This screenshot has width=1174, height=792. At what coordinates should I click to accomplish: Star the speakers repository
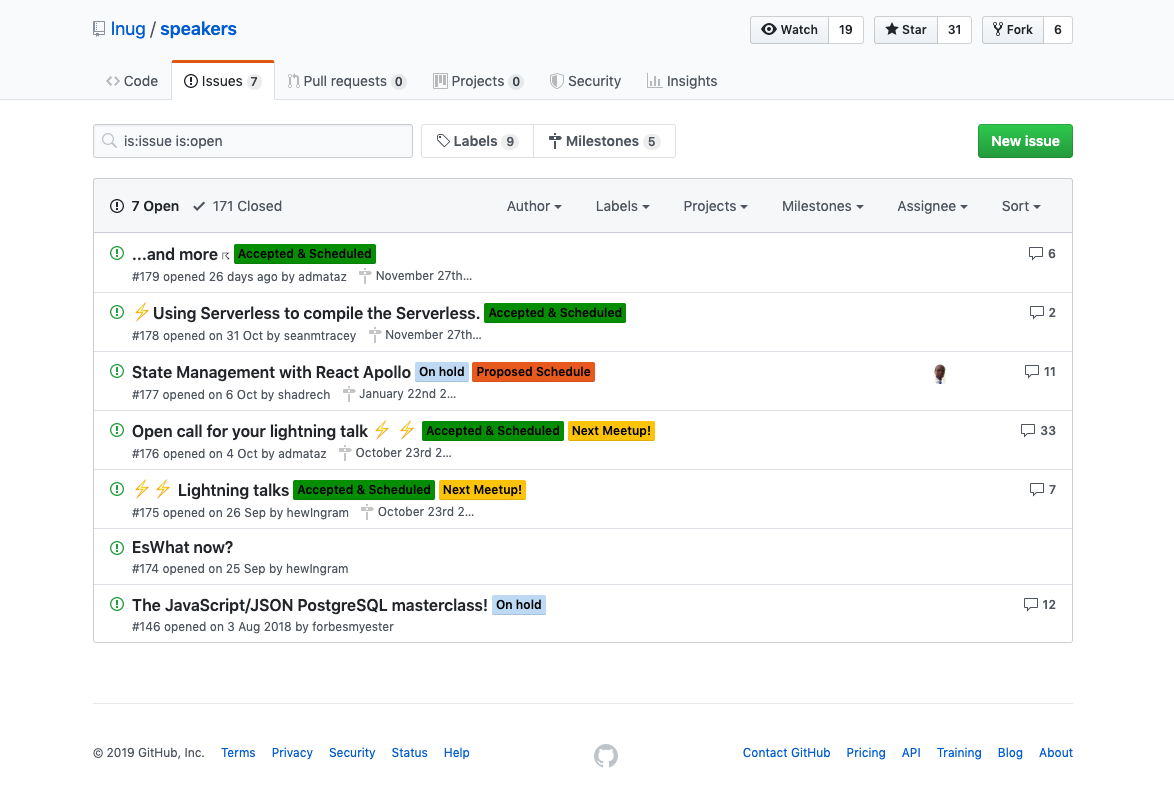pos(905,30)
